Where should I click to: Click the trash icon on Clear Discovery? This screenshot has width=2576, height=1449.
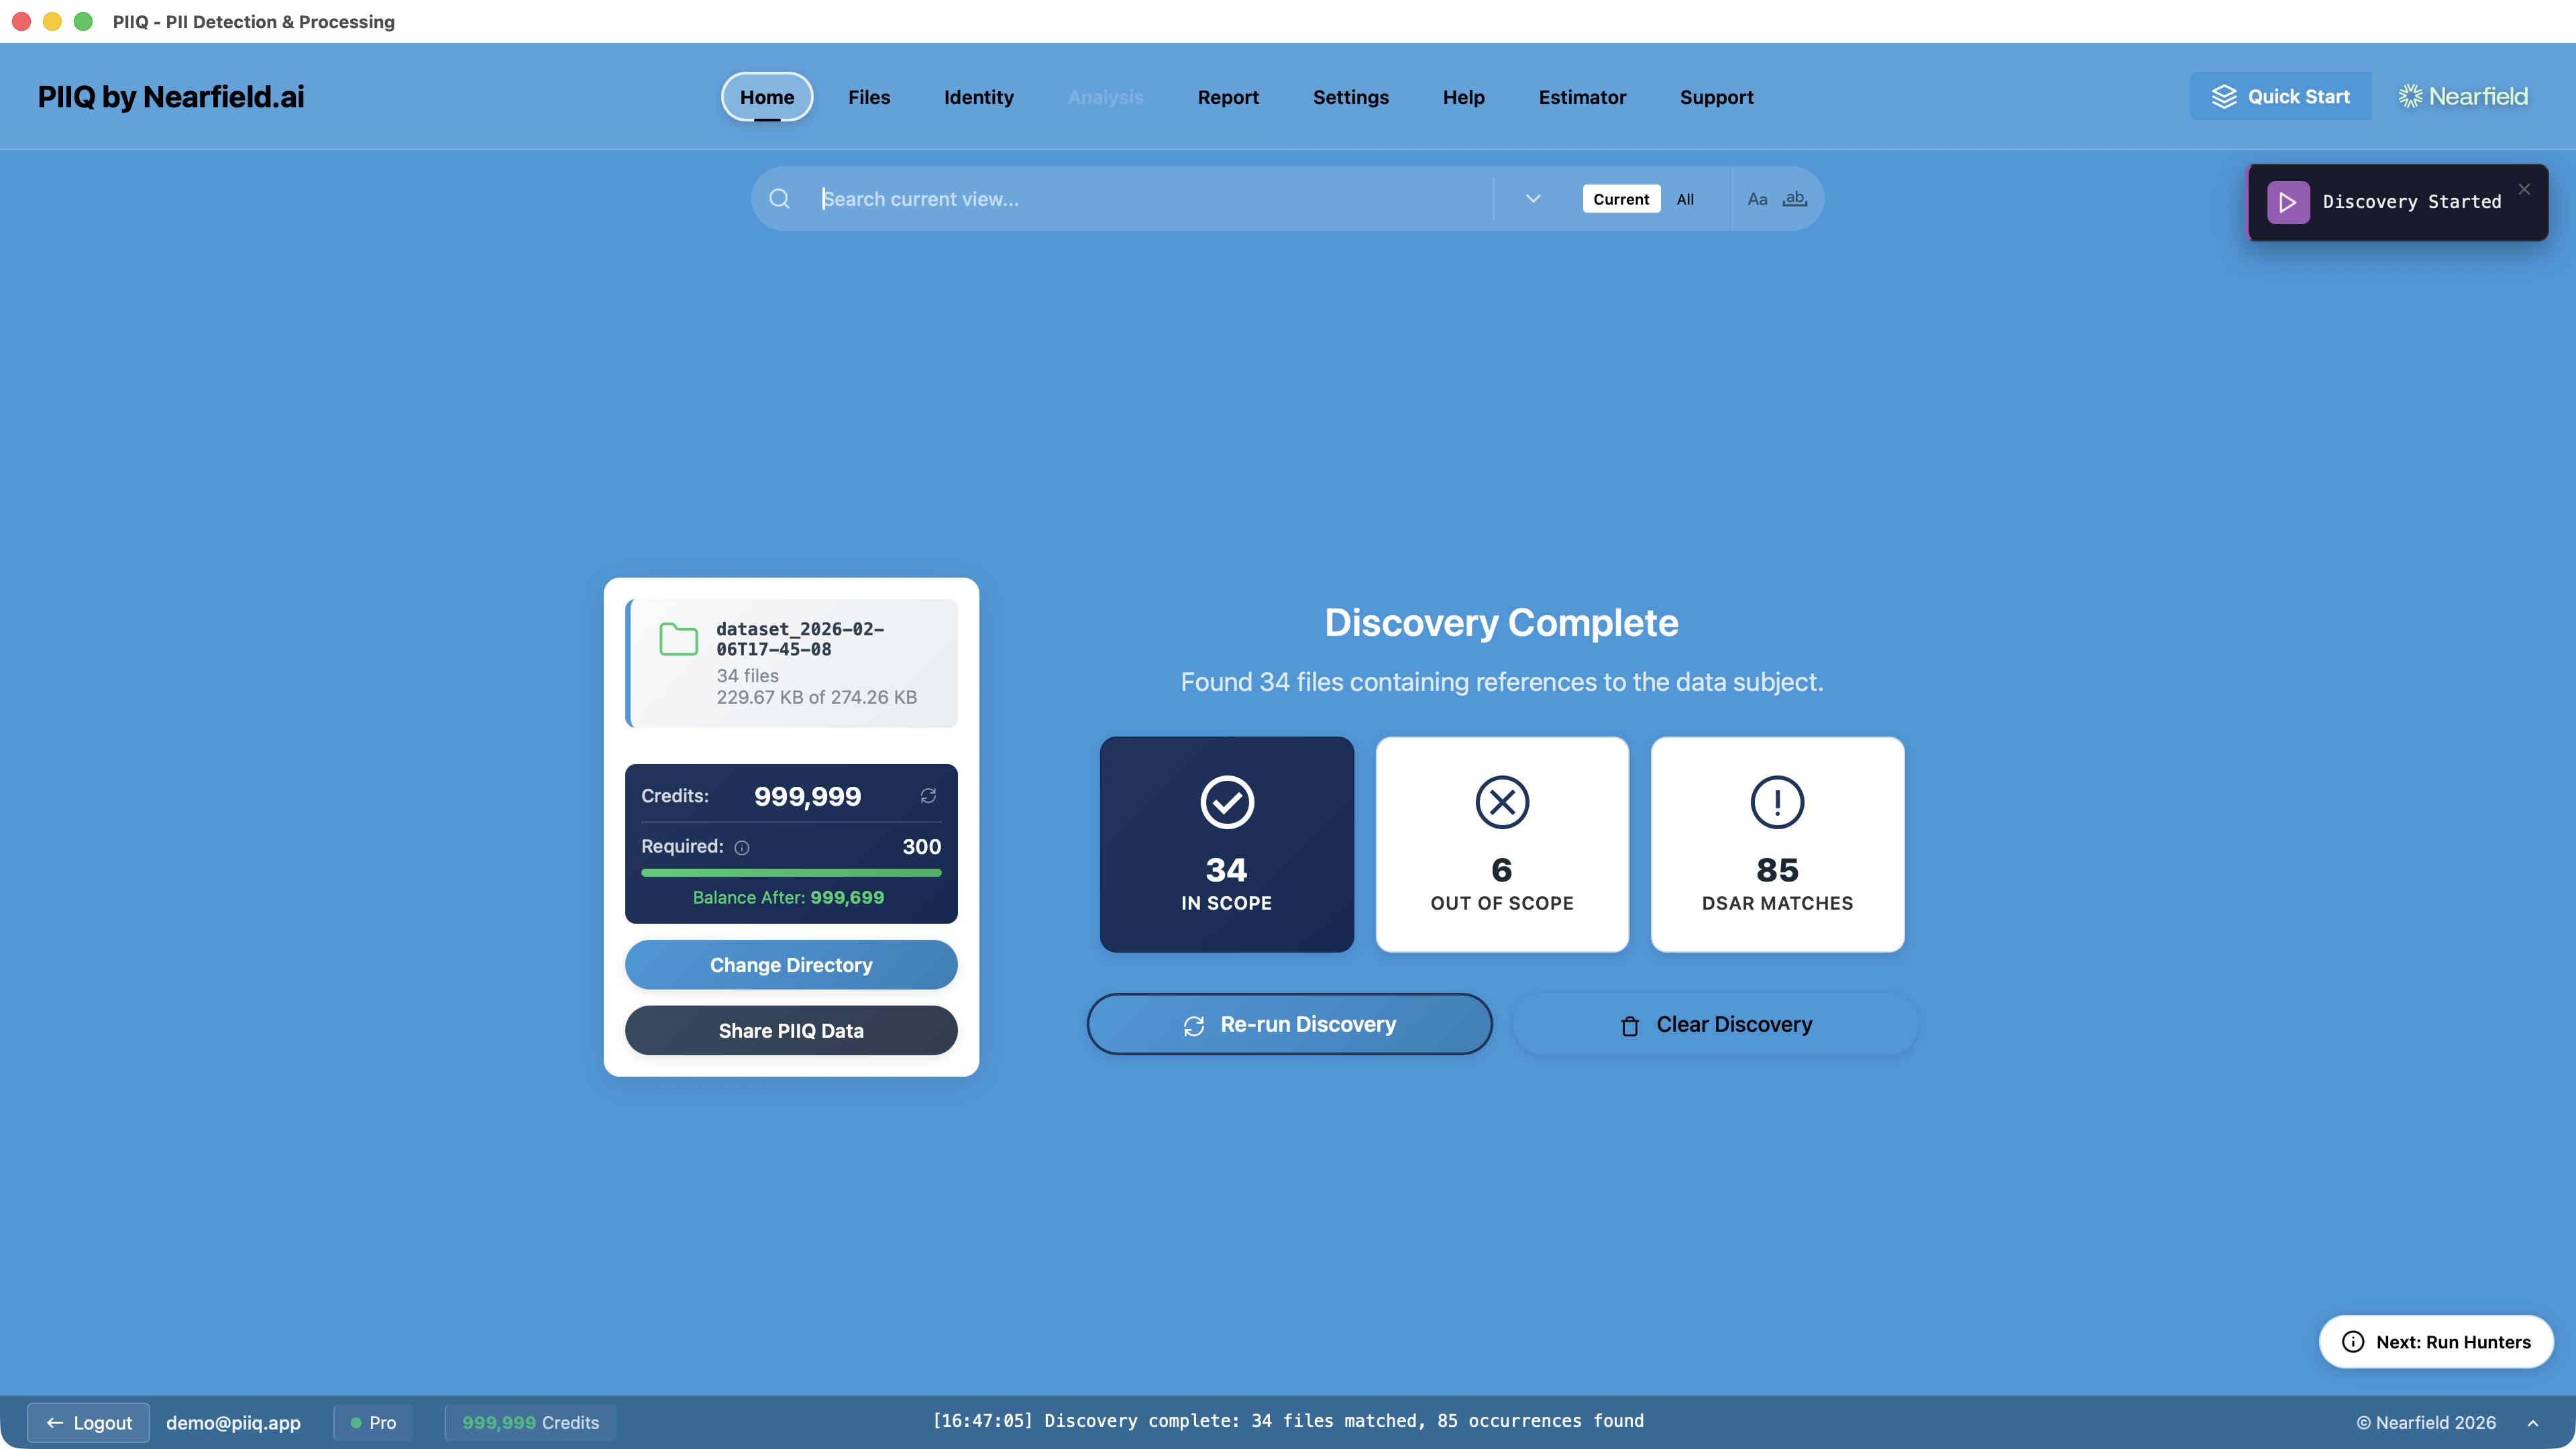[1630, 1025]
